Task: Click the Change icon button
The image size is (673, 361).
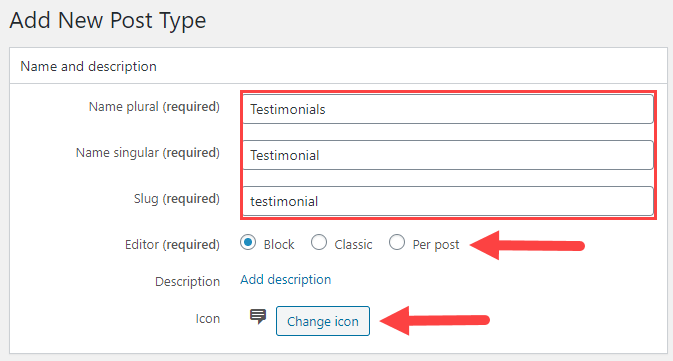Action: tap(323, 321)
